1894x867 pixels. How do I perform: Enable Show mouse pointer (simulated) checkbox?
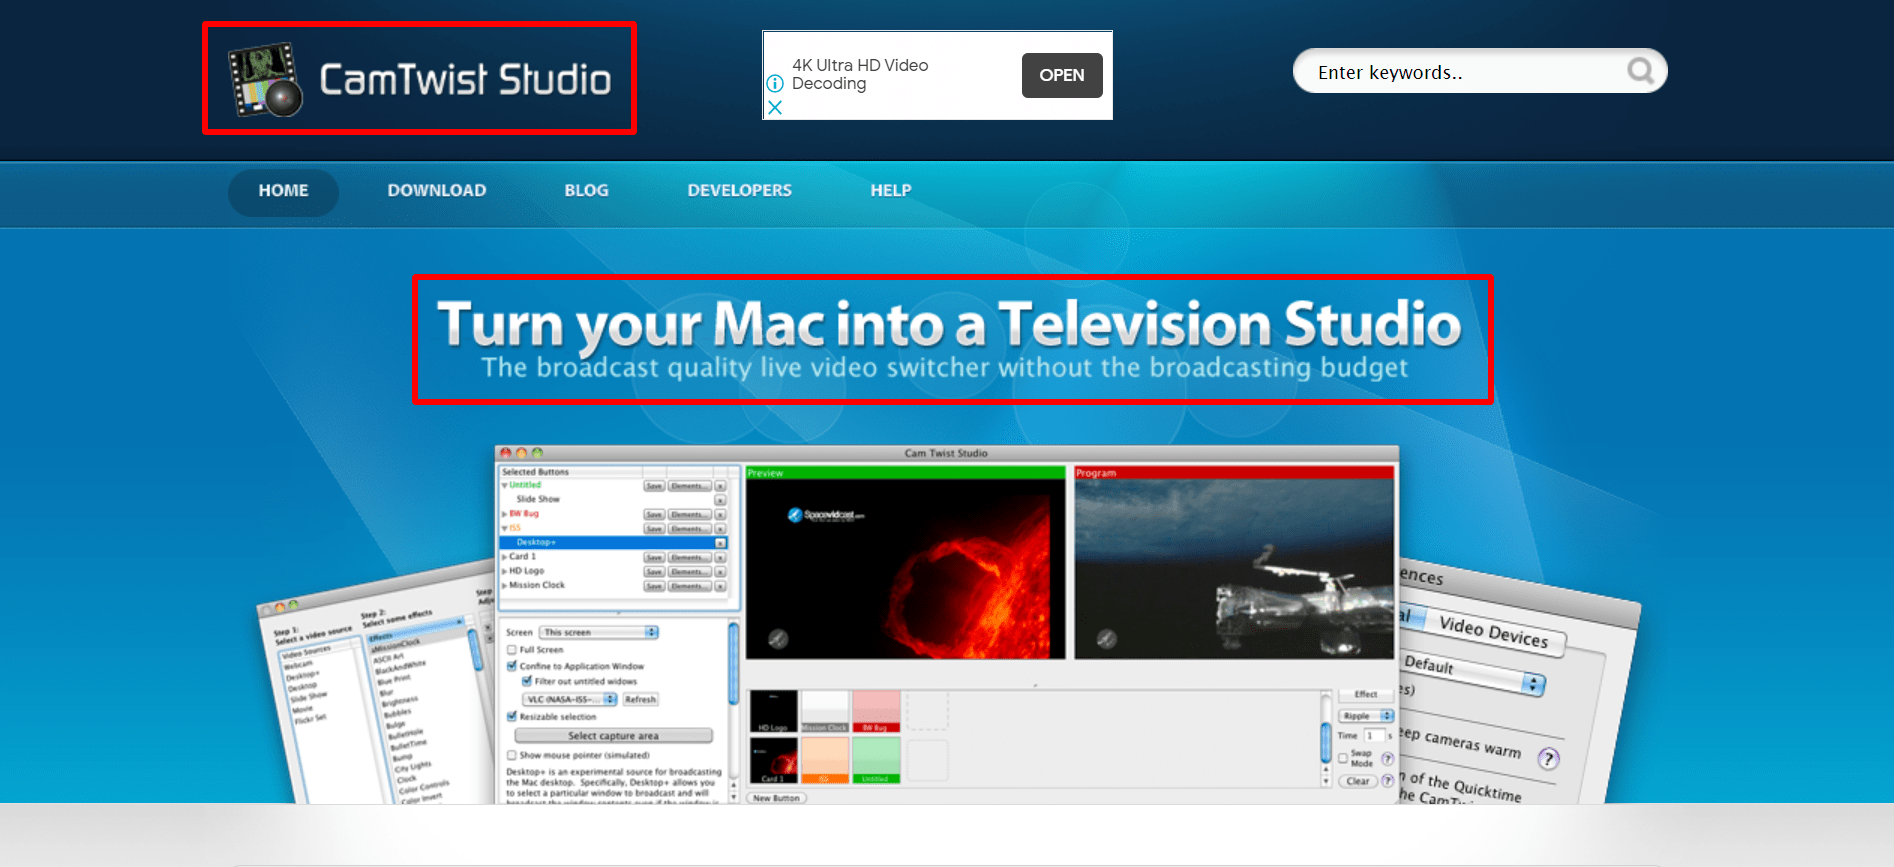[511, 756]
